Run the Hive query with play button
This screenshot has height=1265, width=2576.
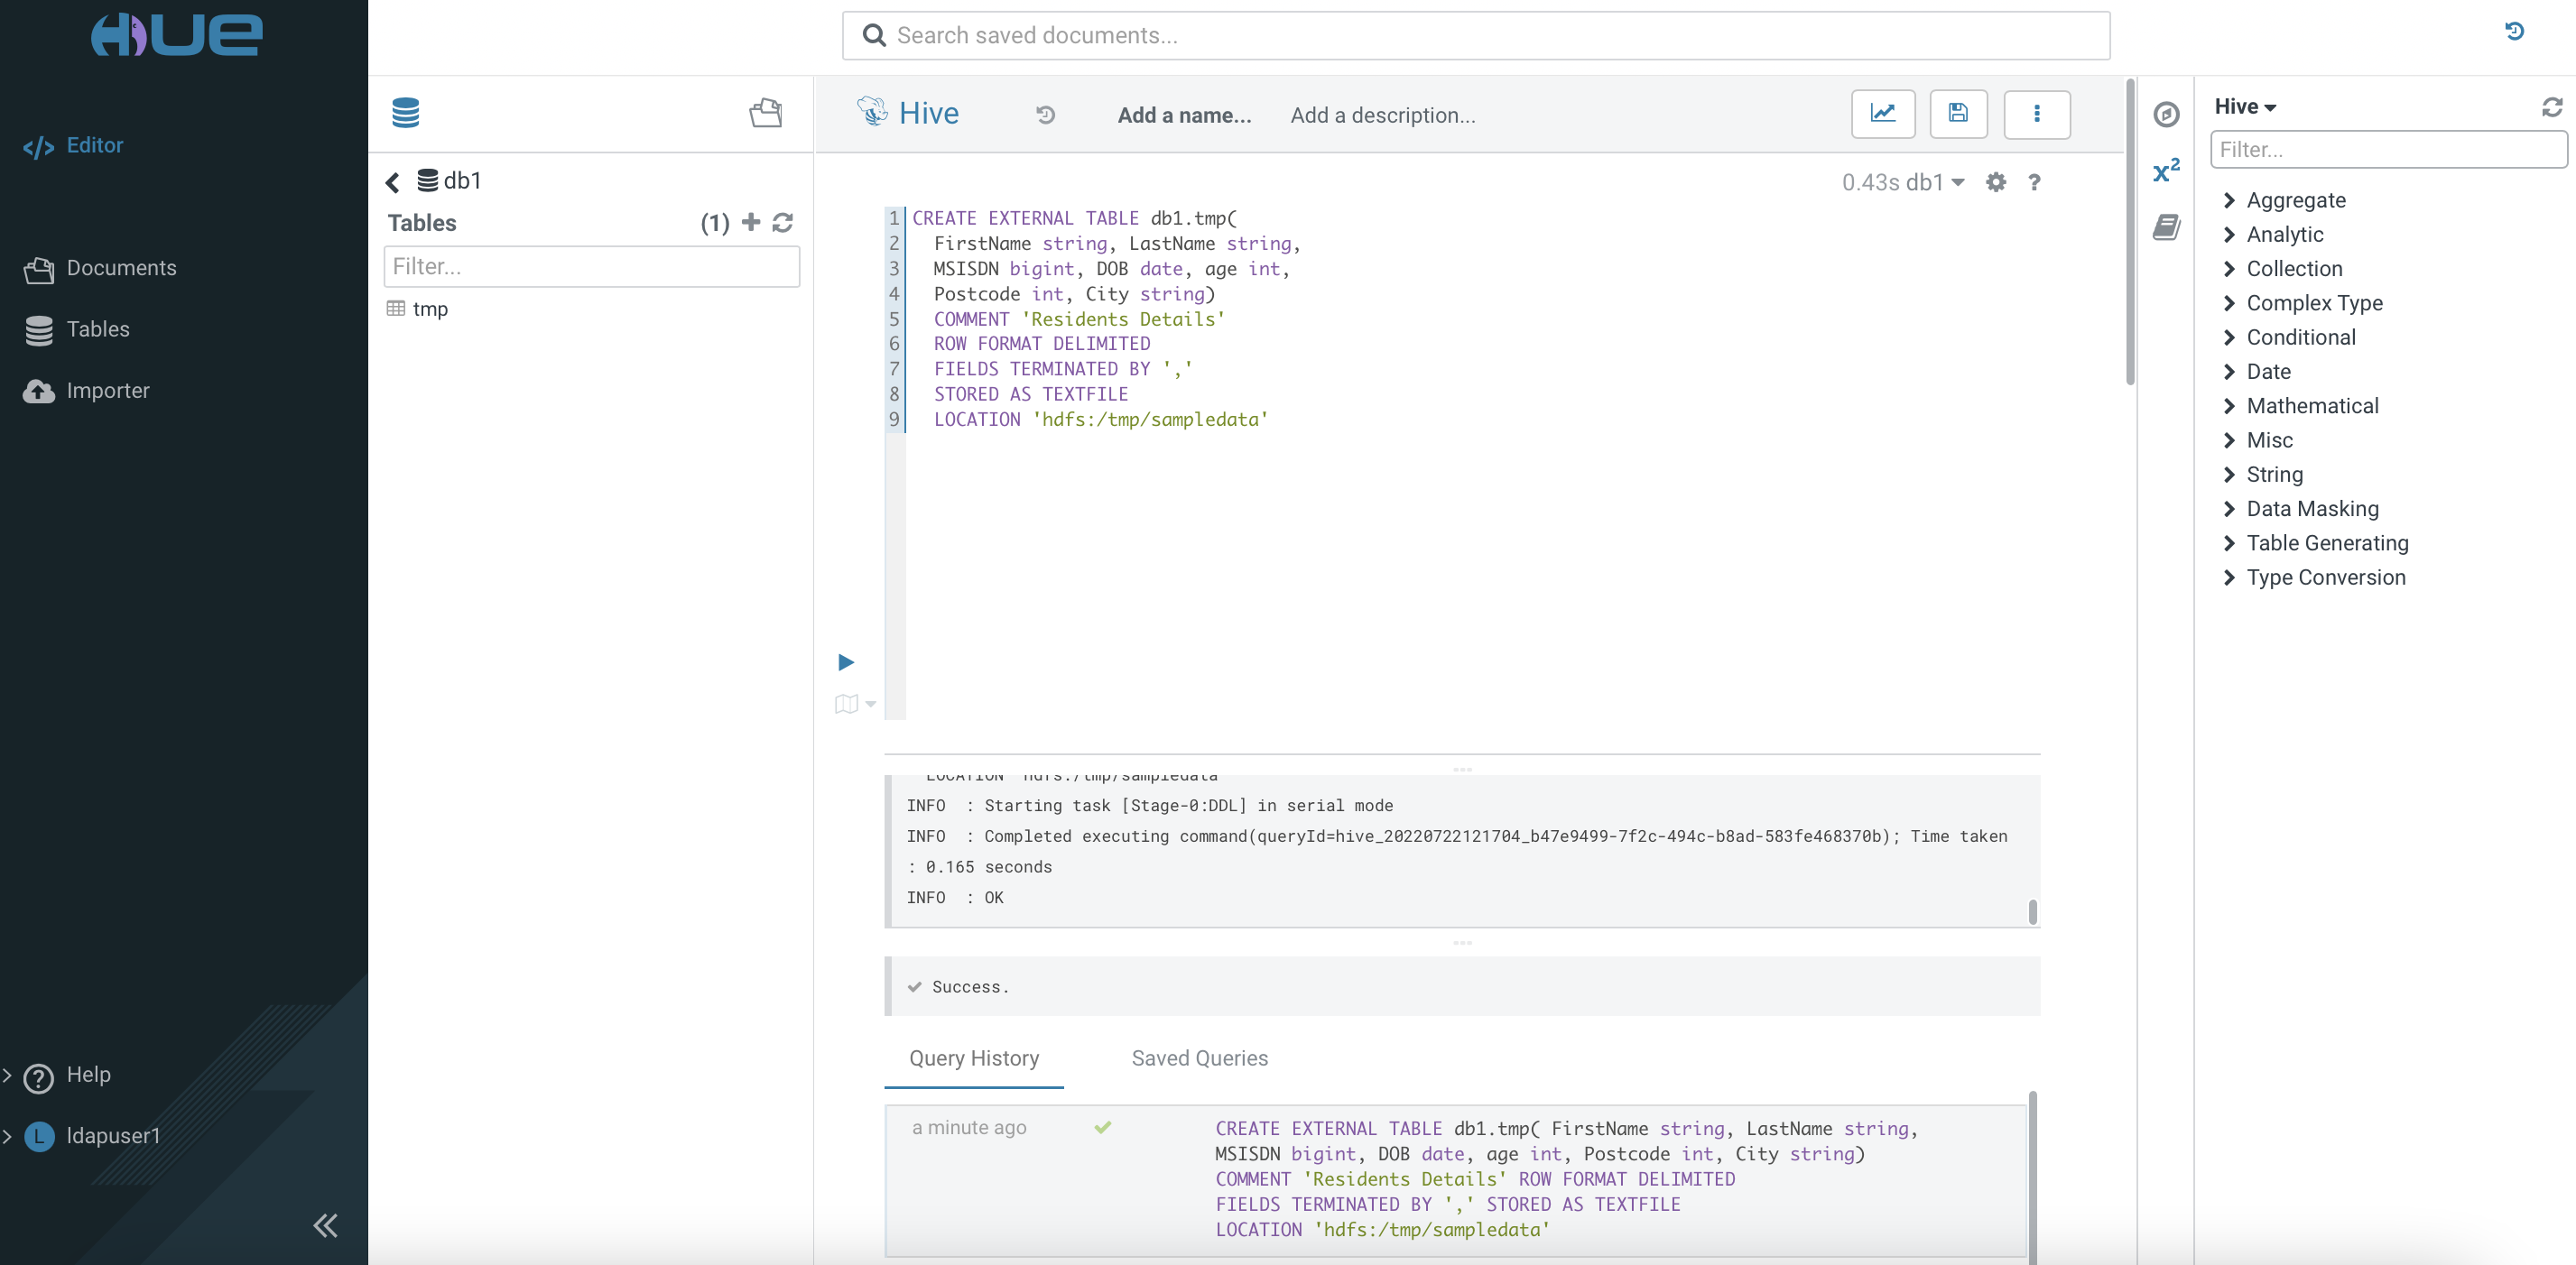(845, 662)
